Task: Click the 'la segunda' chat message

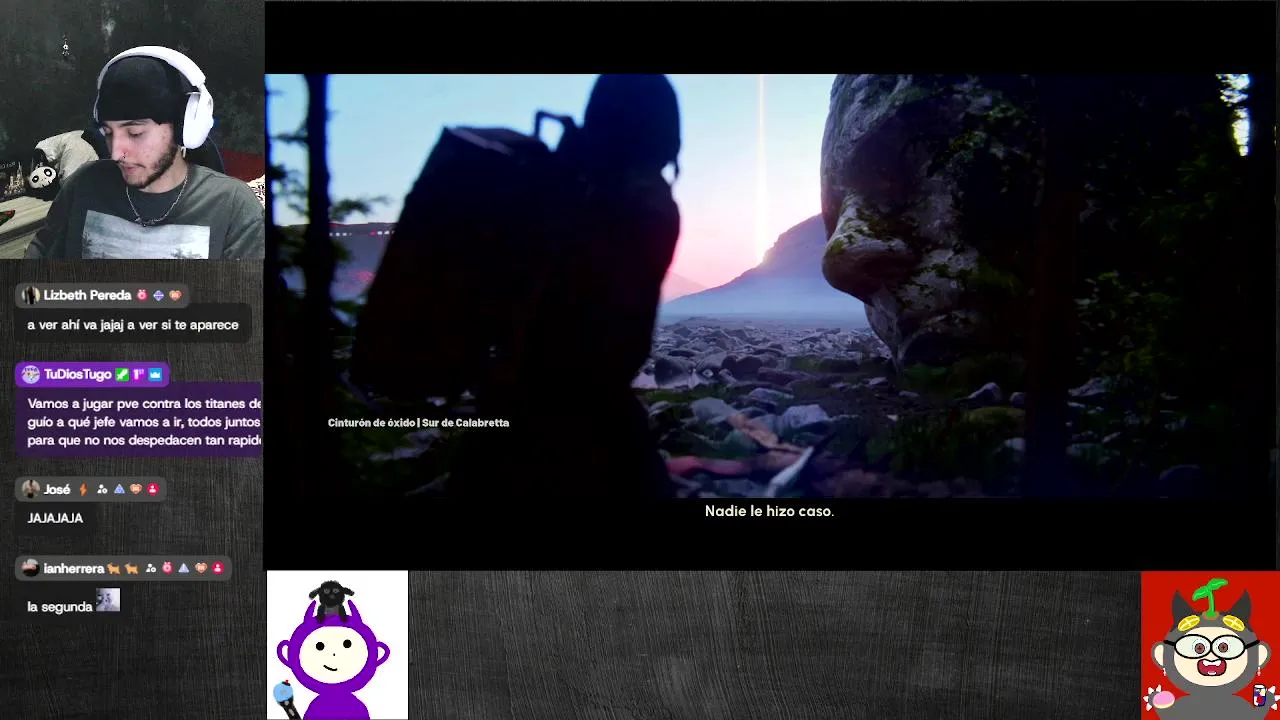Action: tap(60, 607)
